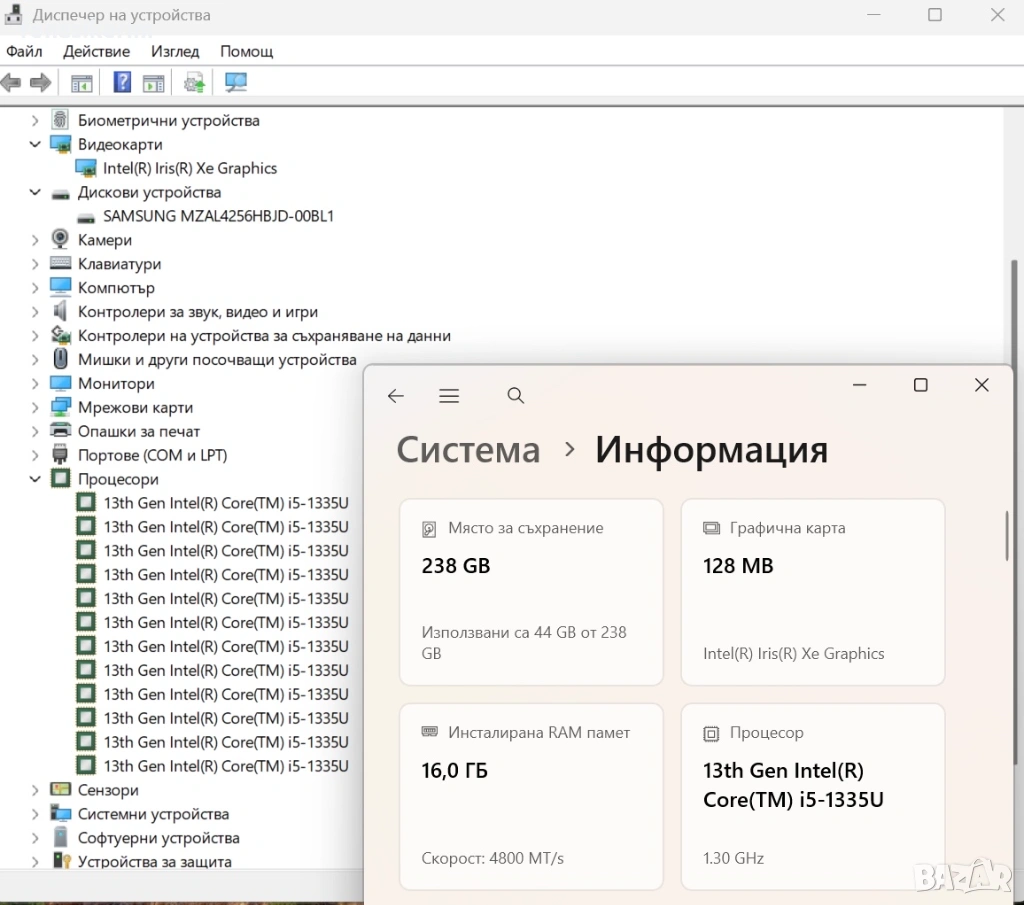
Task: Collapse the Процесори category
Action: click(x=35, y=479)
